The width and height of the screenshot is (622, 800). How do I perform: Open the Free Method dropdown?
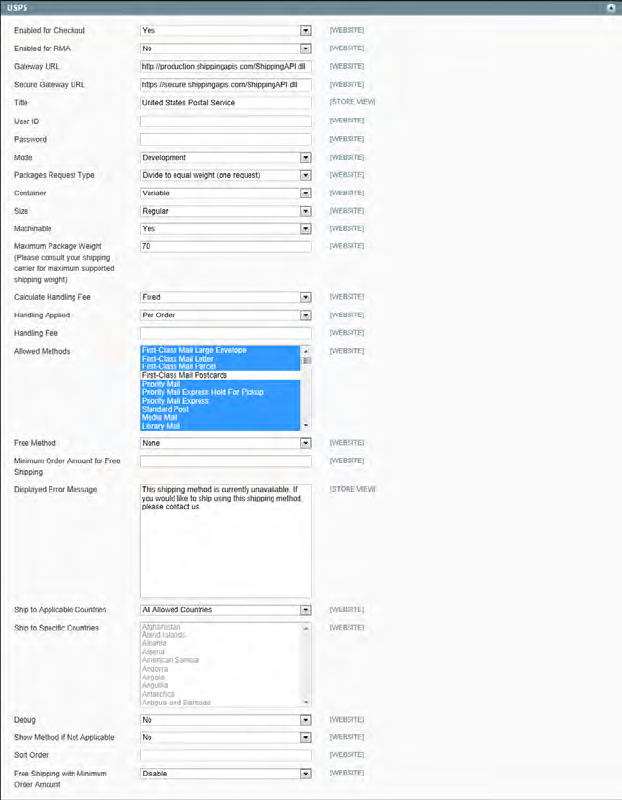point(226,443)
